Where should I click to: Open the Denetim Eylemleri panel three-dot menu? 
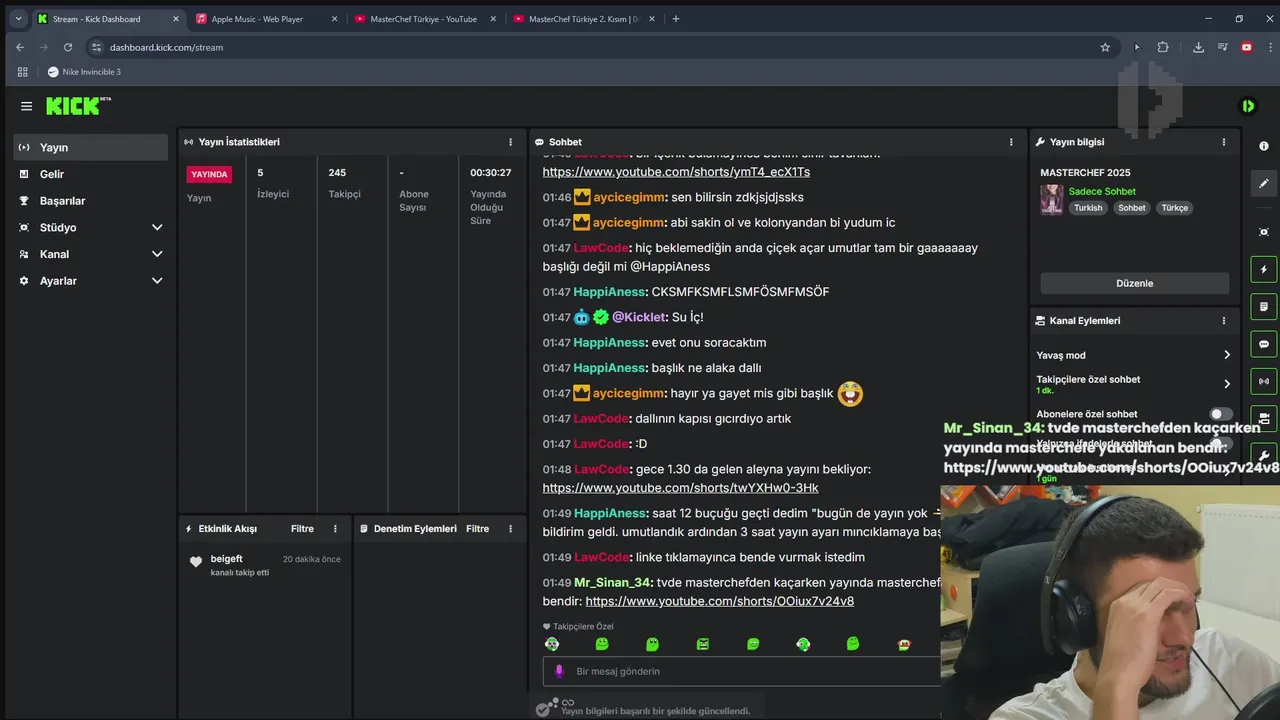point(510,529)
